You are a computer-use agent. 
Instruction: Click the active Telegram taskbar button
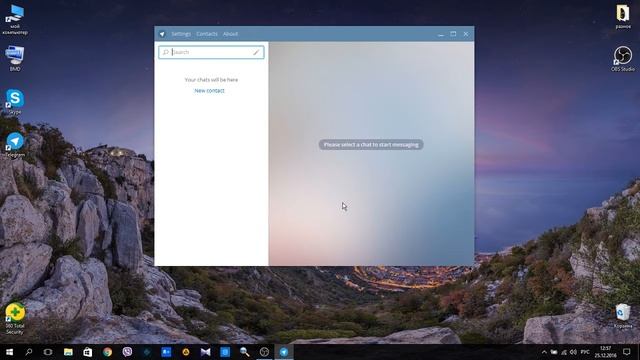pyautogui.click(x=284, y=352)
